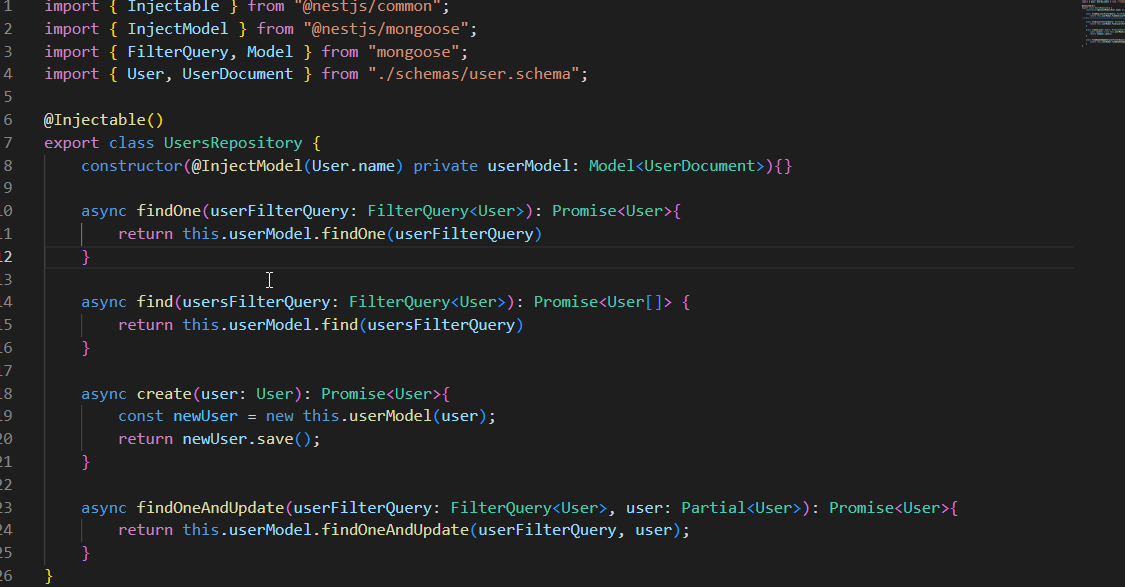Click the FilterQuery import on line 3
This screenshot has width=1125, height=587.
pyautogui.click(x=178, y=52)
